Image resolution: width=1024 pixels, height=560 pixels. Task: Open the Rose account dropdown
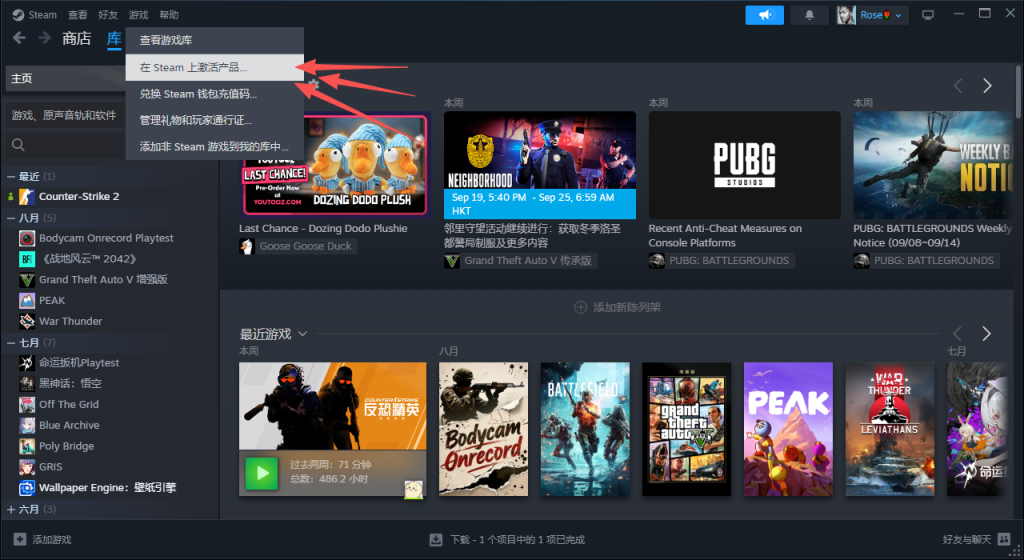click(871, 15)
